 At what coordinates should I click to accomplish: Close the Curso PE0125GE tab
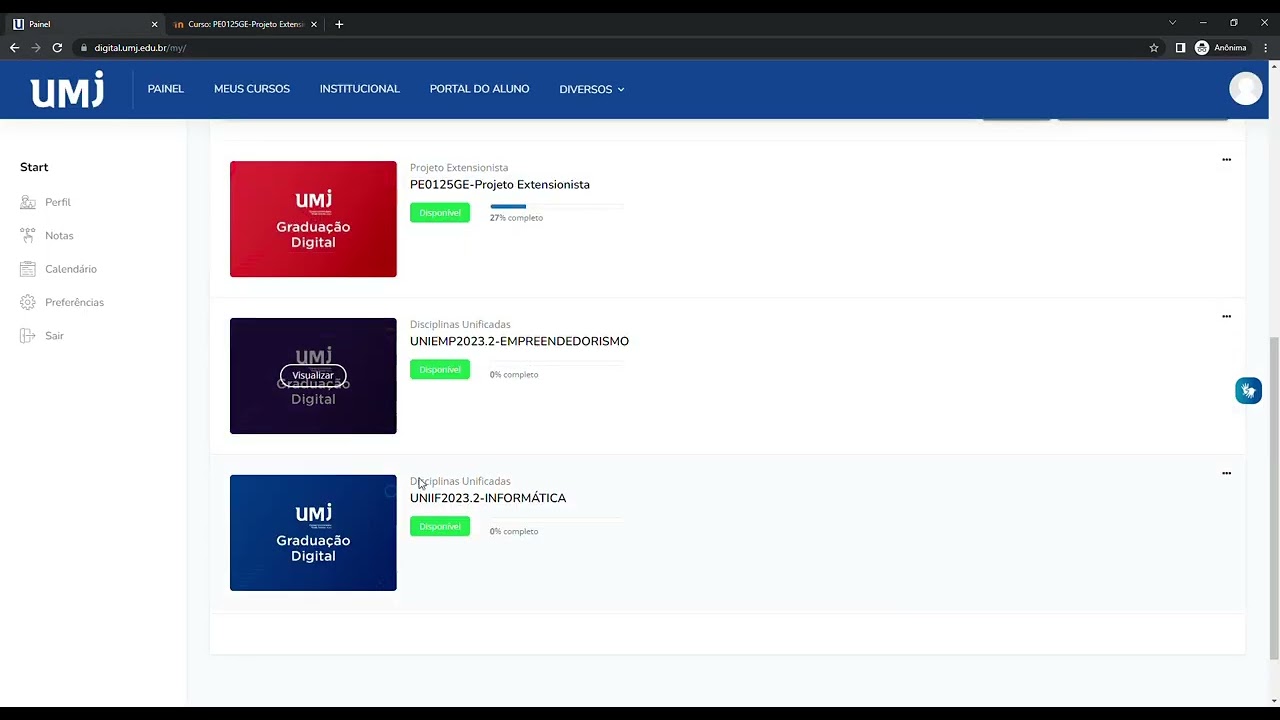tap(314, 24)
